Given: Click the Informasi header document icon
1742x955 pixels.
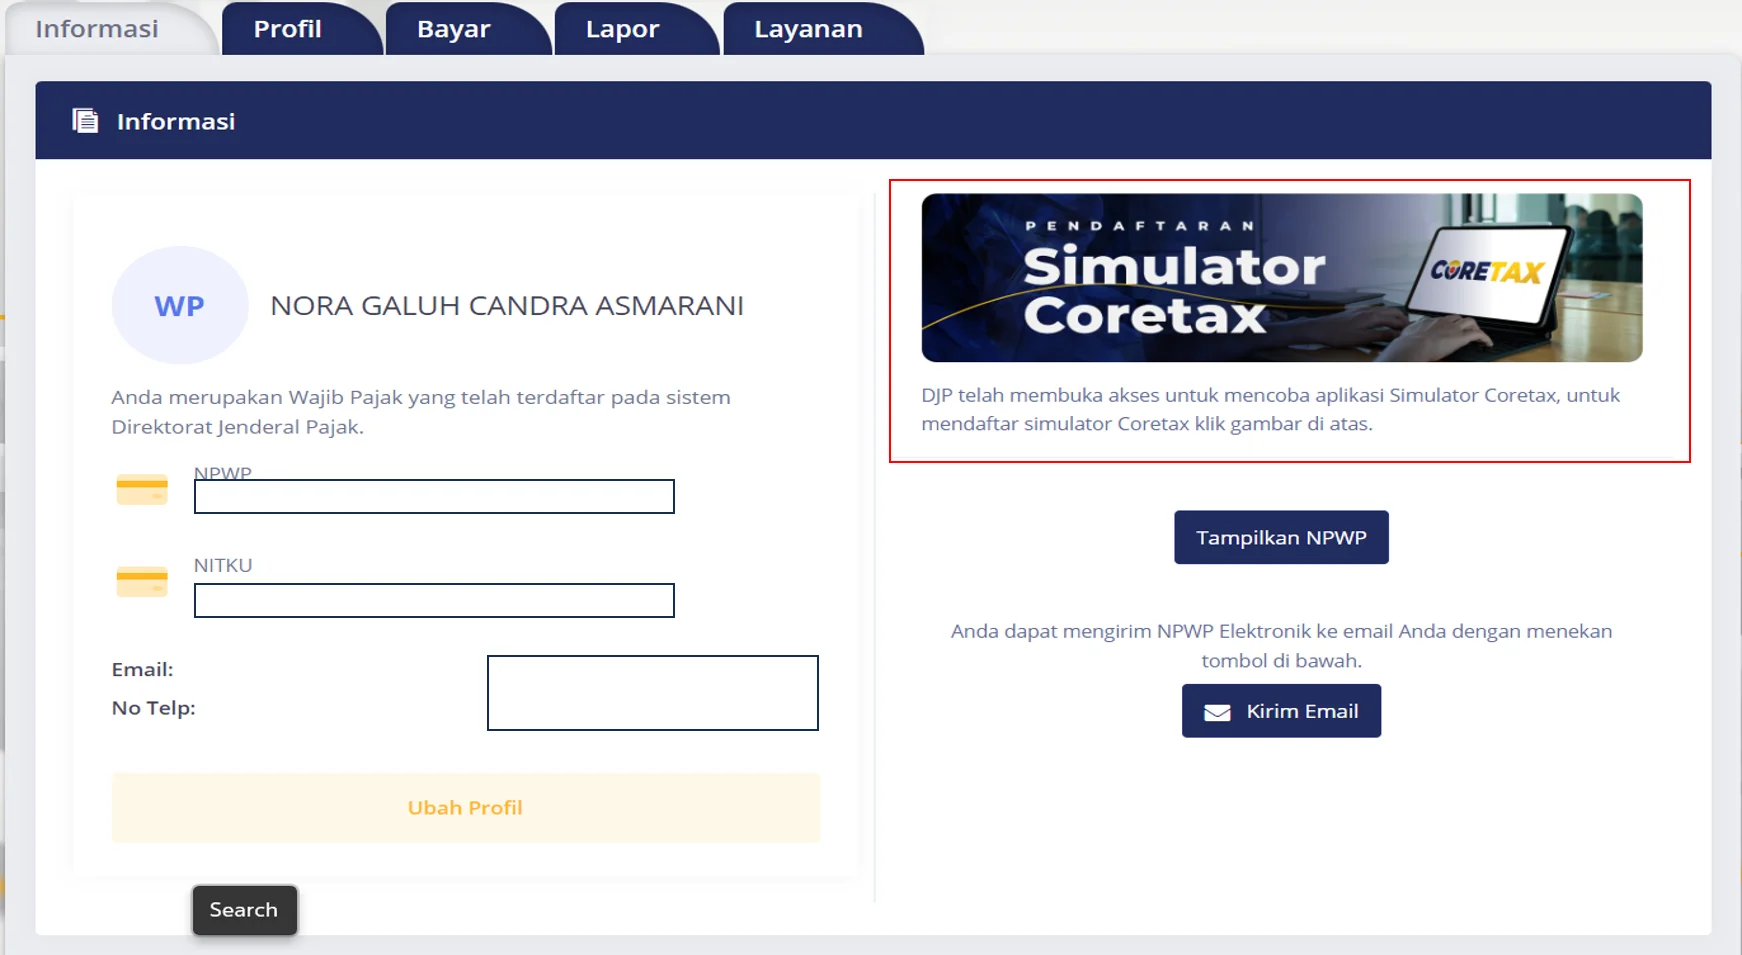Looking at the screenshot, I should 85,121.
